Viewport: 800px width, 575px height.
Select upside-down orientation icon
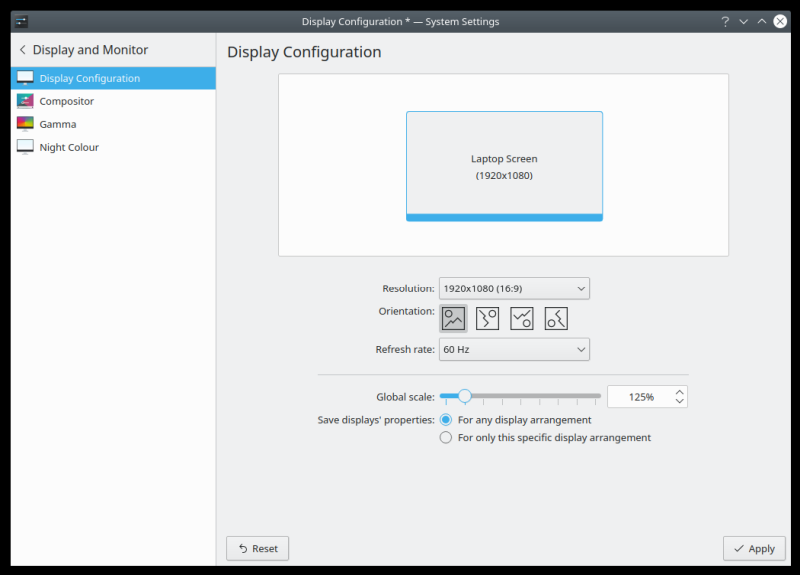[x=521, y=319]
